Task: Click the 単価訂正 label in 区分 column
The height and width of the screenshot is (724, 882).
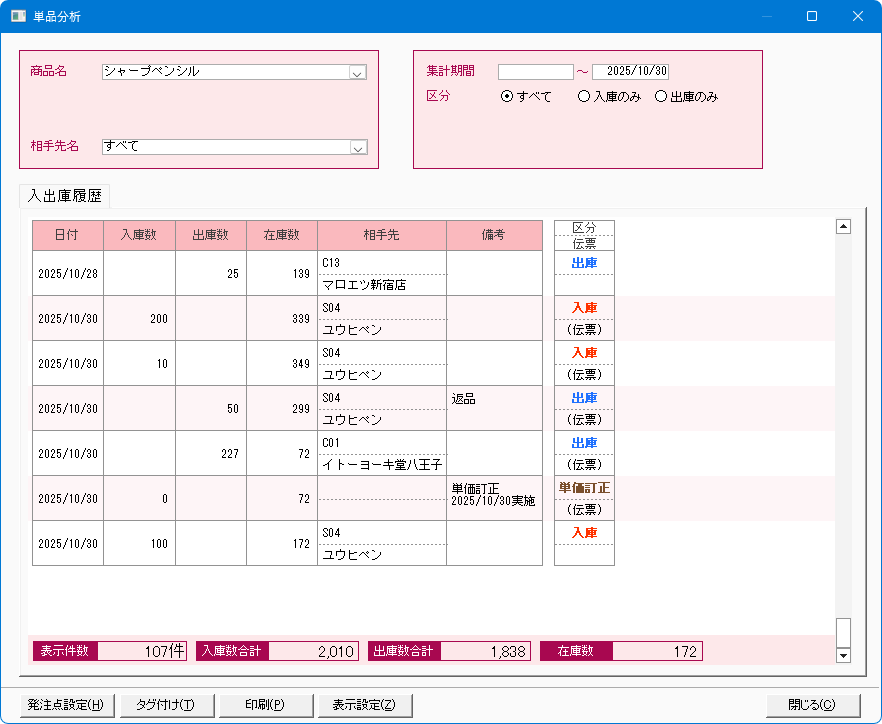Action: coord(584,488)
